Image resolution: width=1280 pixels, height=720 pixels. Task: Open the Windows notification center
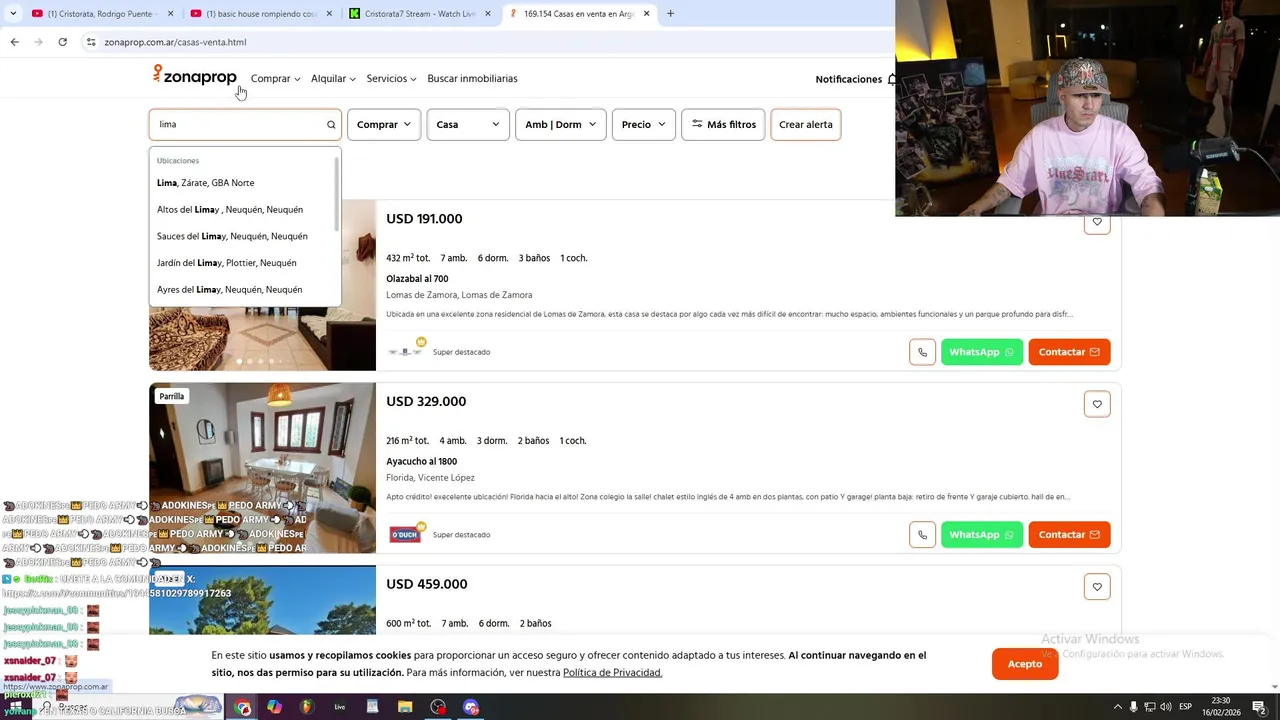[x=1259, y=707]
